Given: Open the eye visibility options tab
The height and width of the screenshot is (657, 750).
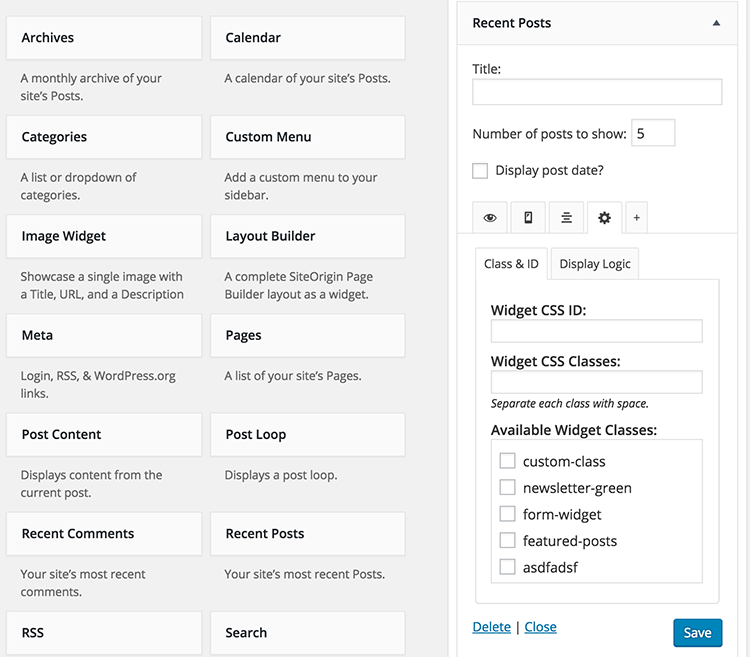Looking at the screenshot, I should click(490, 217).
